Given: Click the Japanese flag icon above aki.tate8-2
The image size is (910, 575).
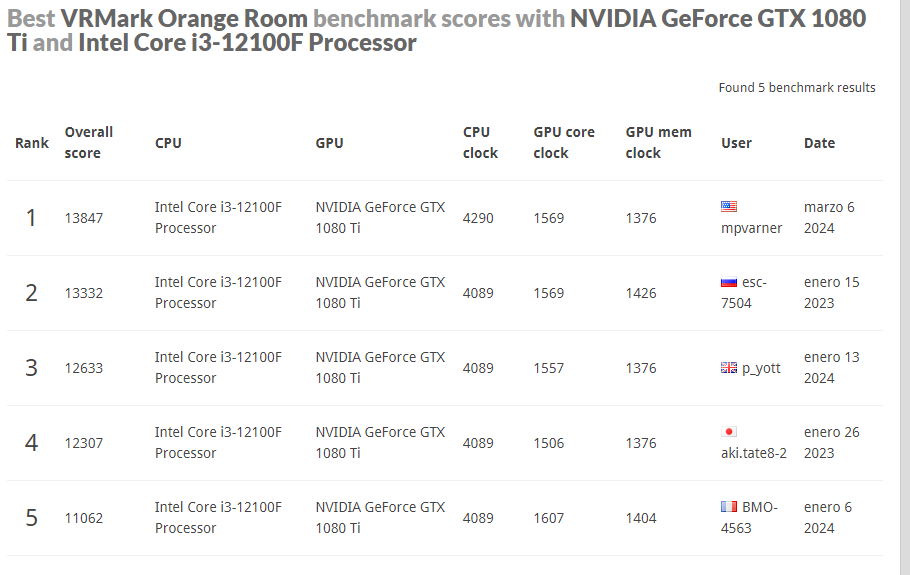Looking at the screenshot, I should [x=729, y=432].
